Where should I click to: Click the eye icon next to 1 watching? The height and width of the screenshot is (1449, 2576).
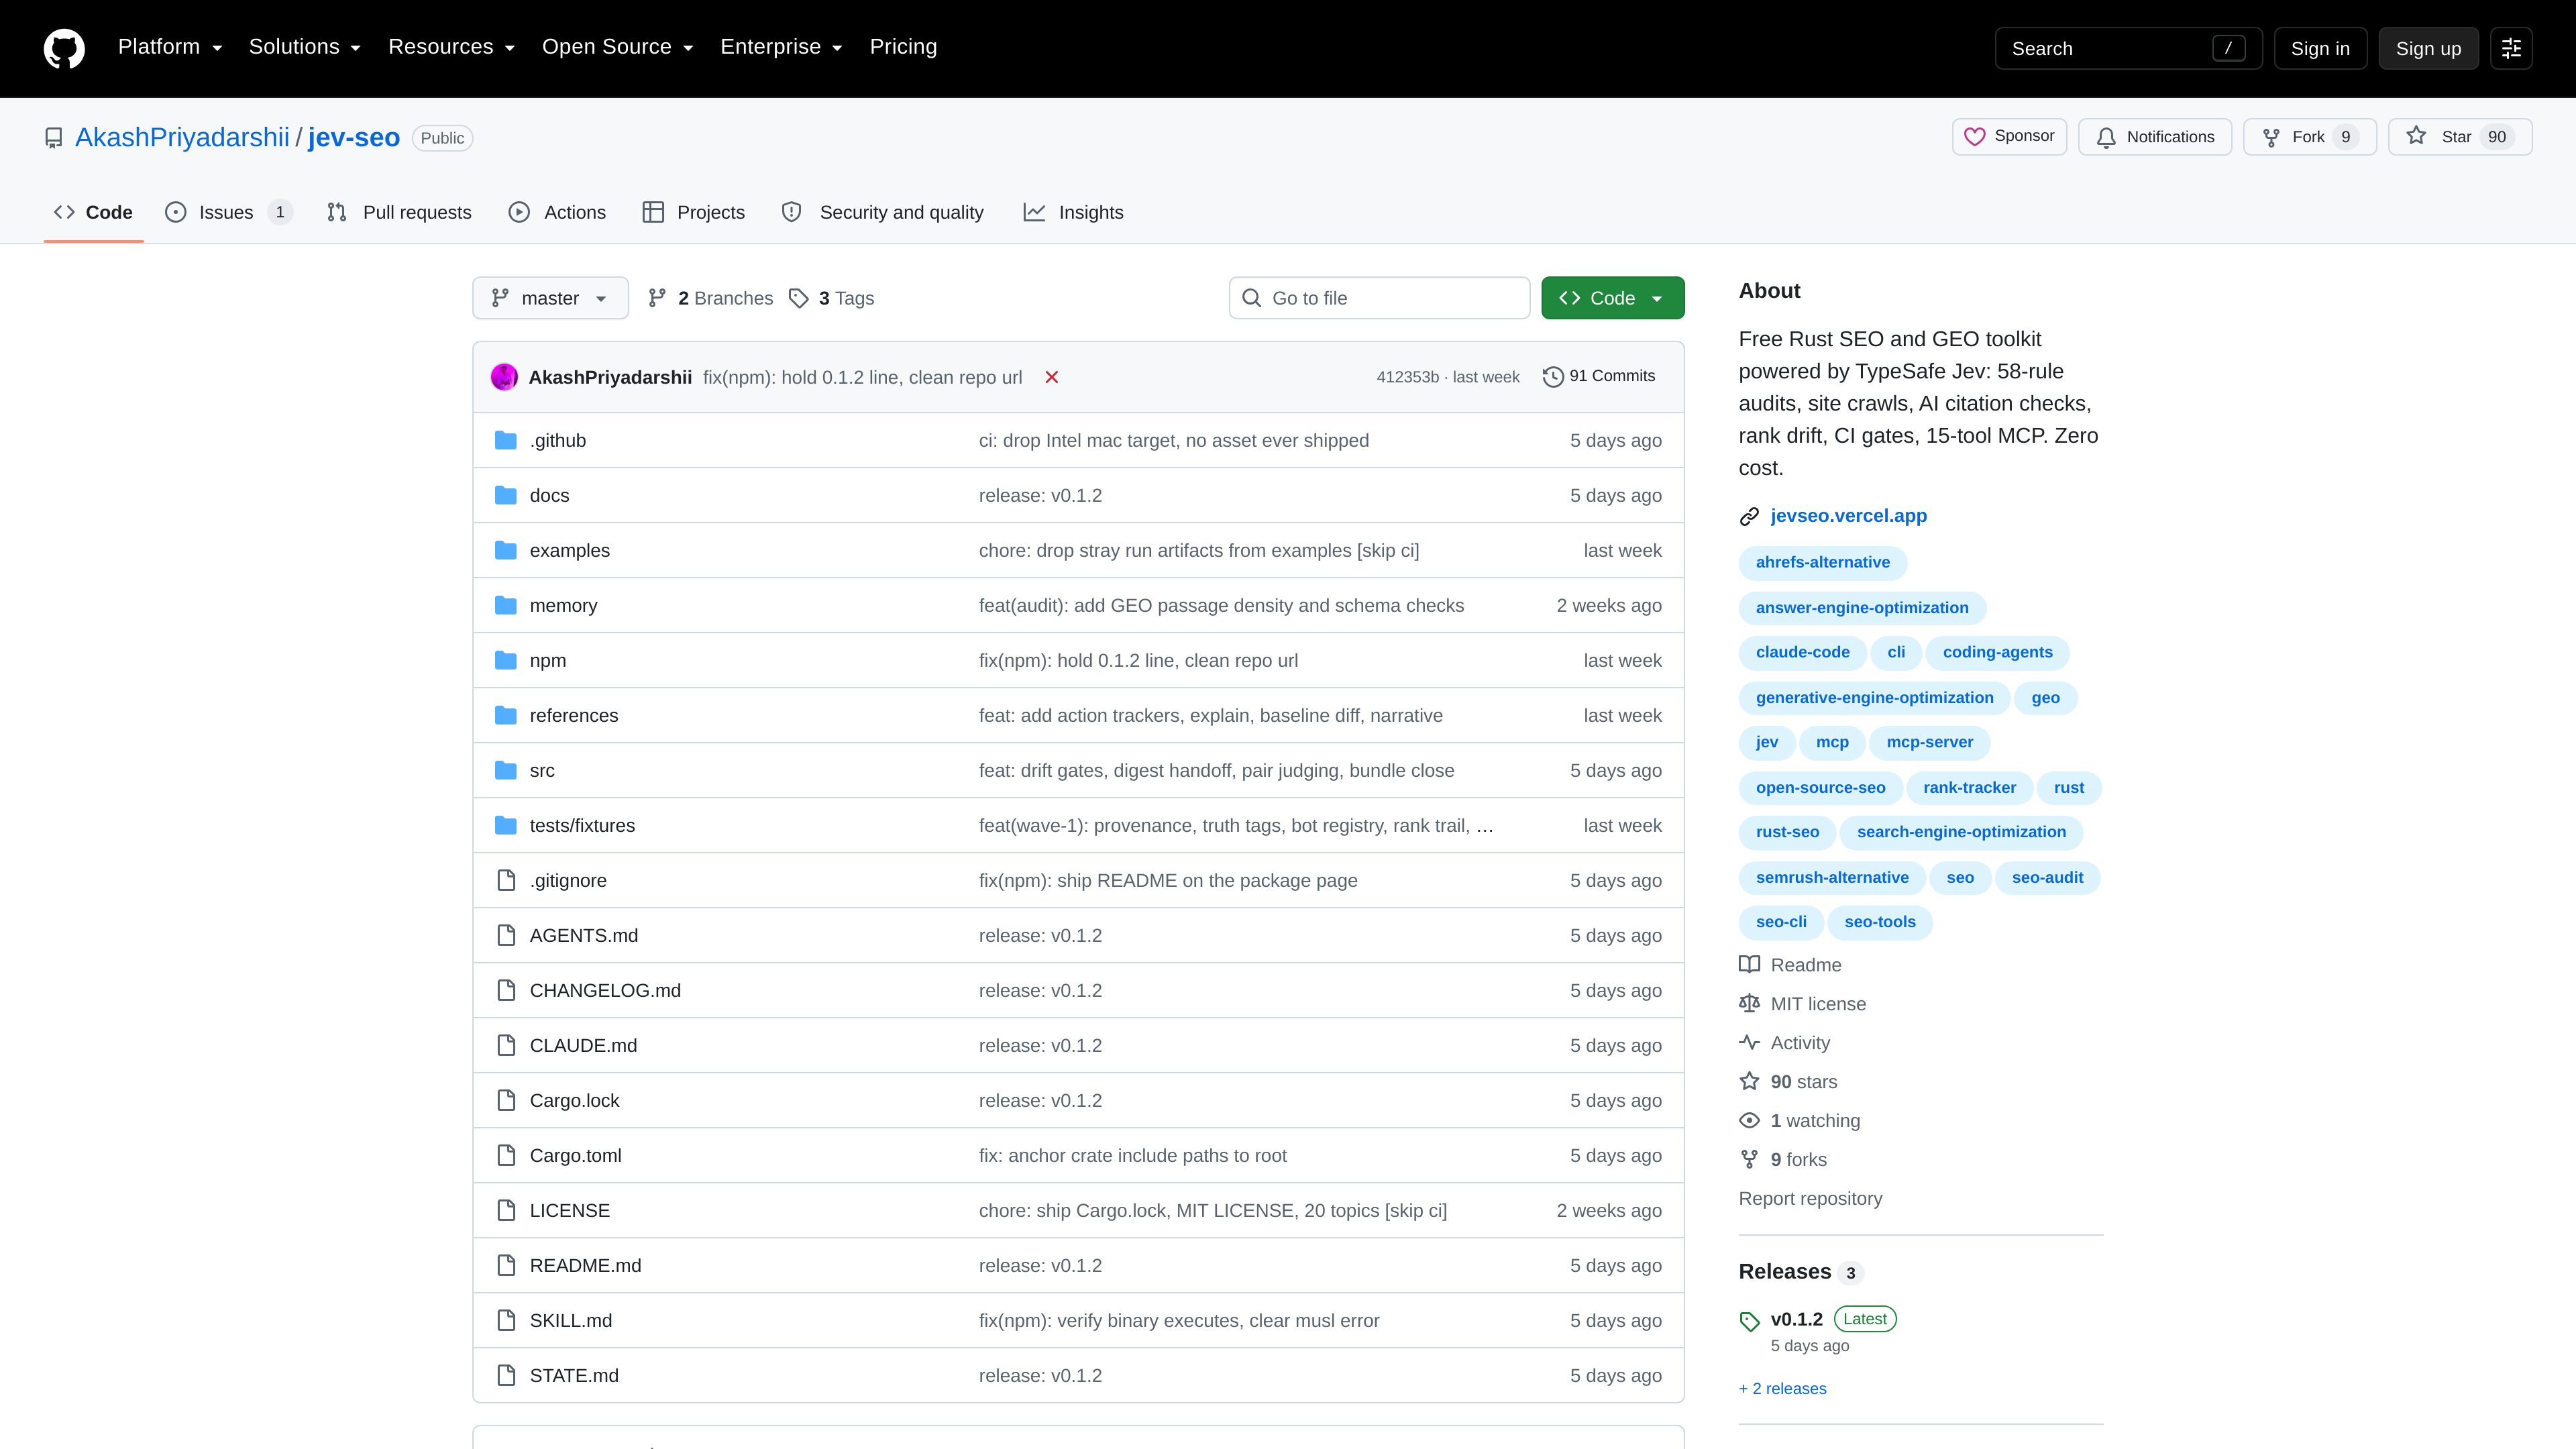(1749, 1121)
